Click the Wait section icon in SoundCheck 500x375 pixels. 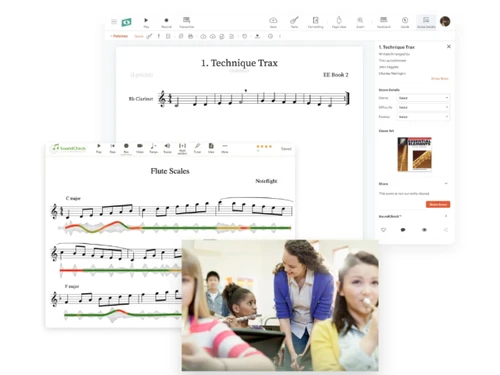point(182,149)
